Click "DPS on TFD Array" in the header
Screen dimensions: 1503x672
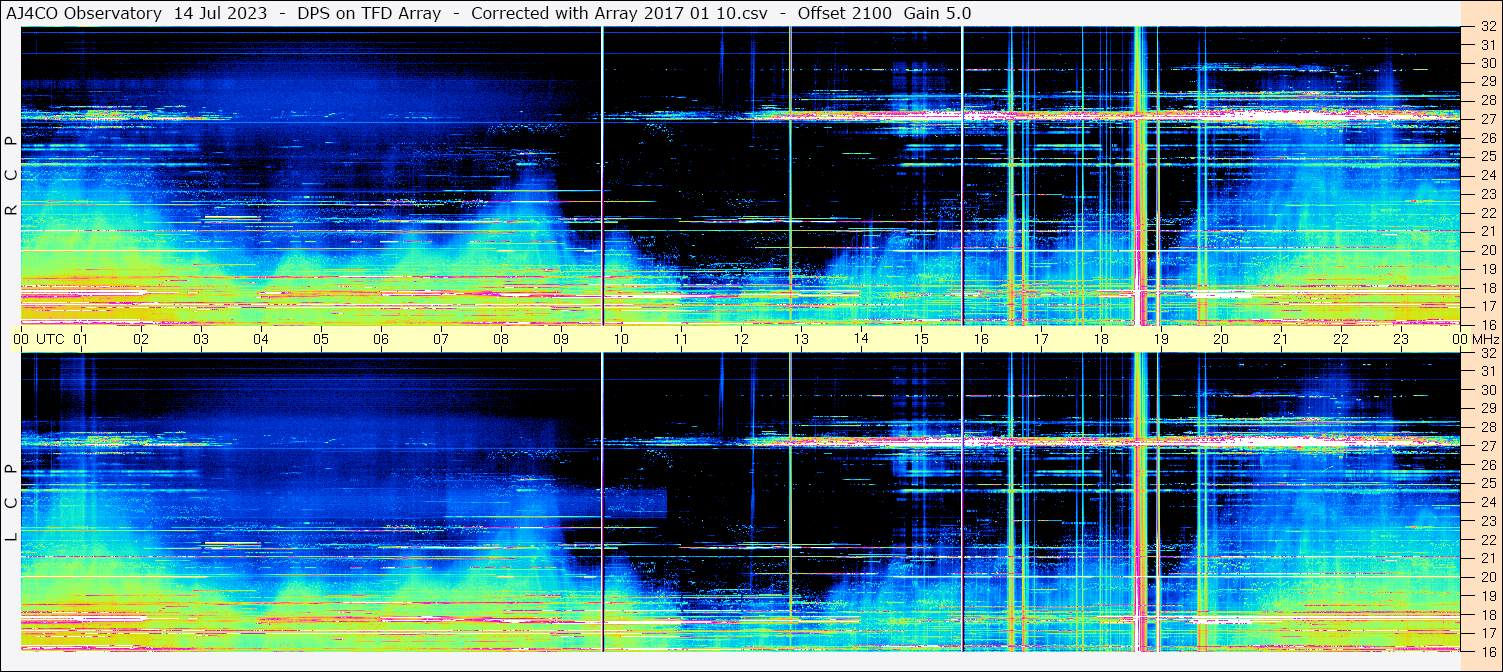click(x=369, y=14)
